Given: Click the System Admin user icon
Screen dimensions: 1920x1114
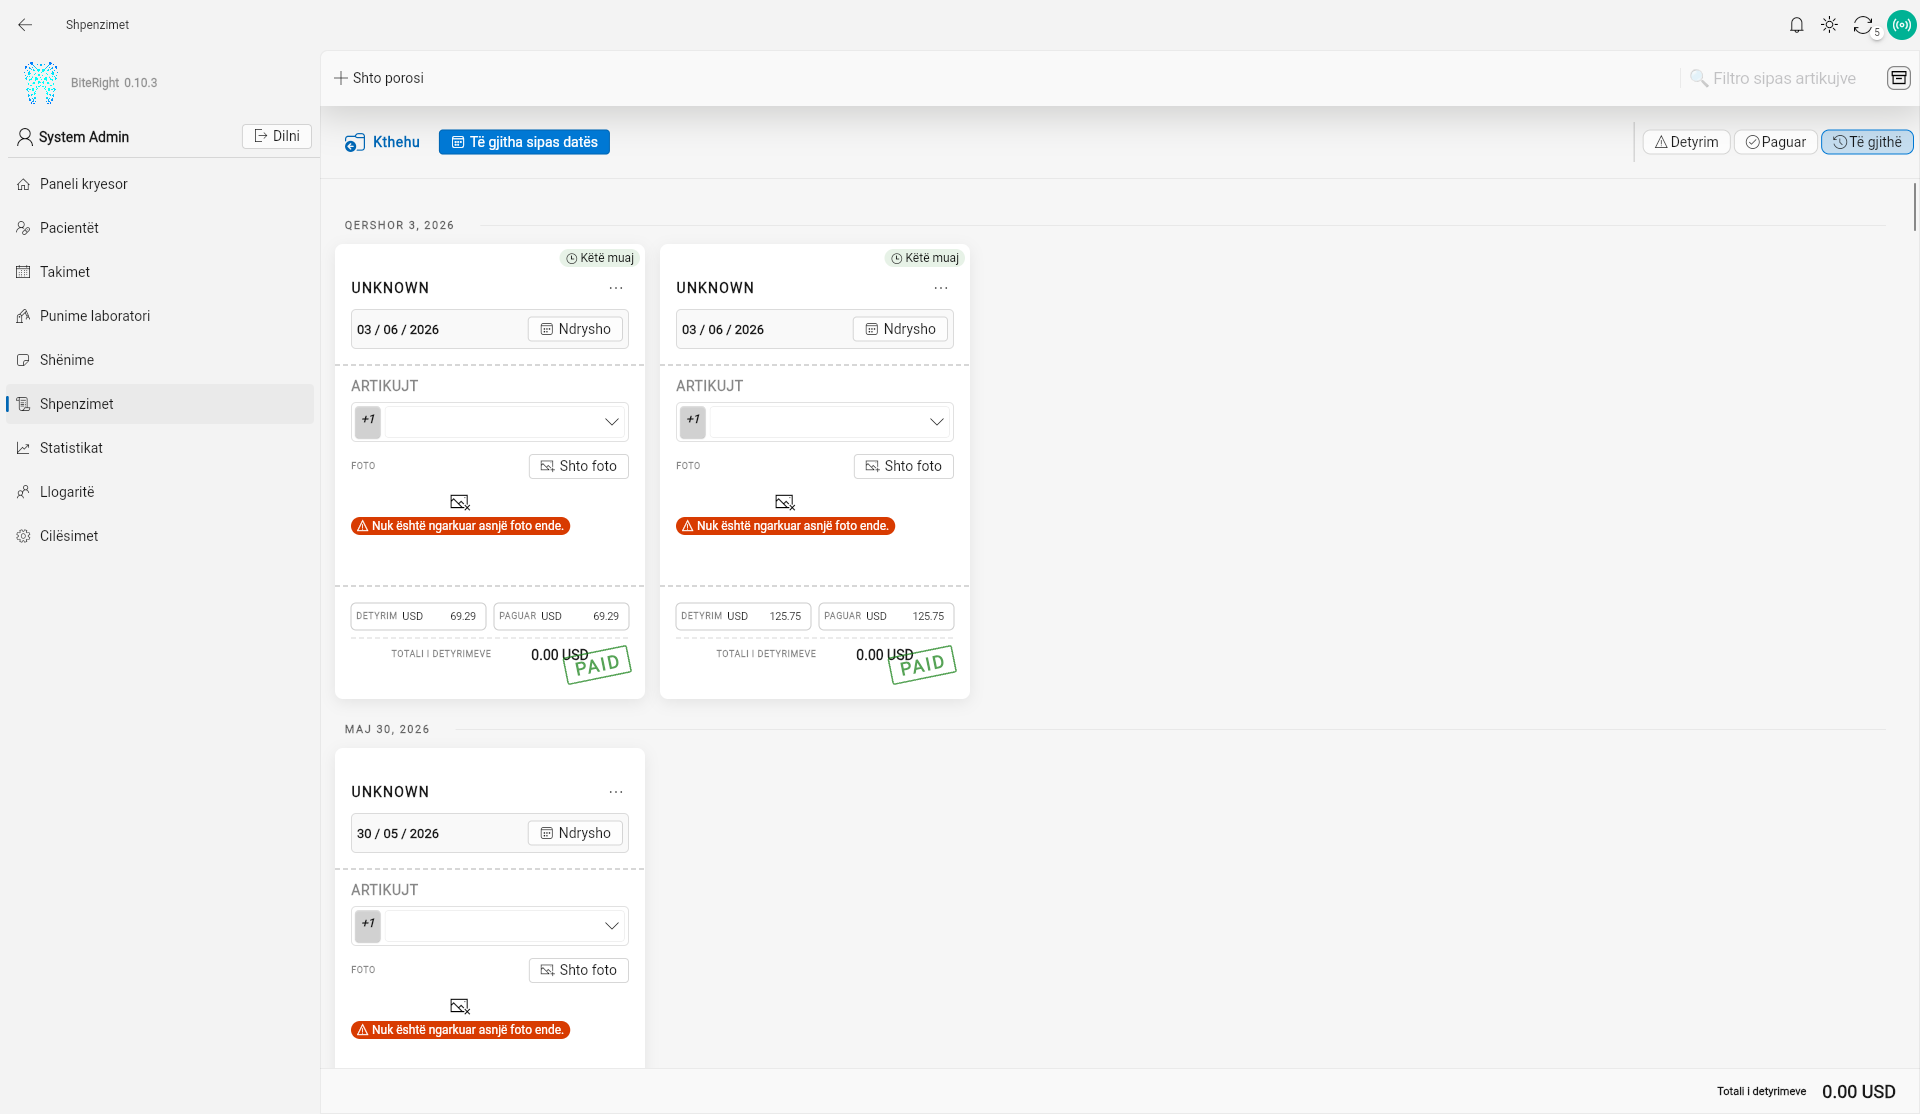Looking at the screenshot, I should pyautogui.click(x=25, y=137).
